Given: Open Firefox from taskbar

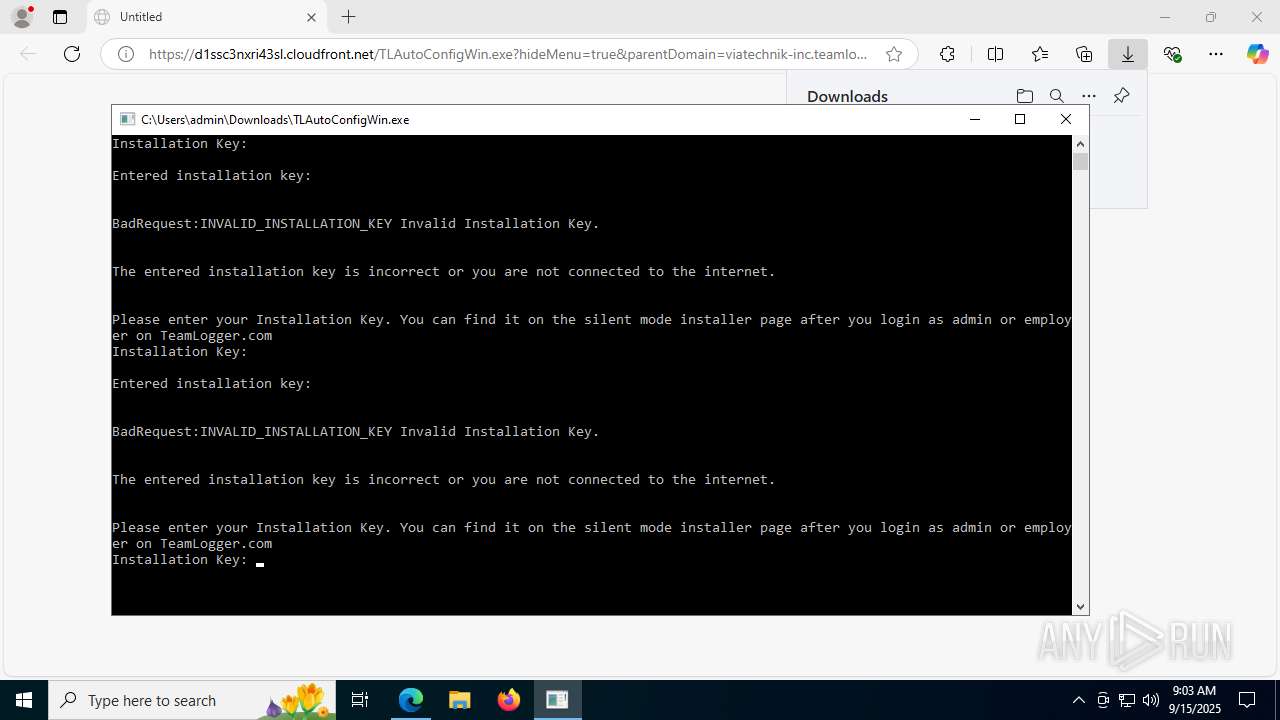Looking at the screenshot, I should point(508,700).
